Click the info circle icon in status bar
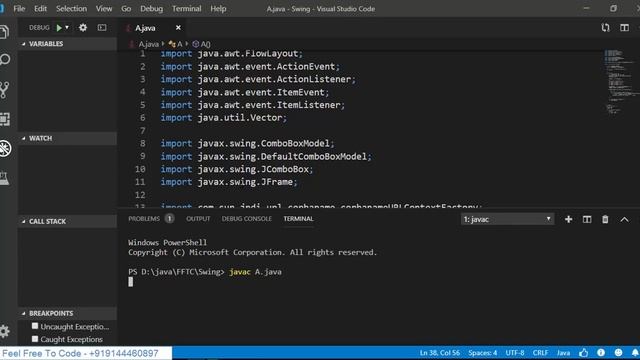 click(601, 353)
